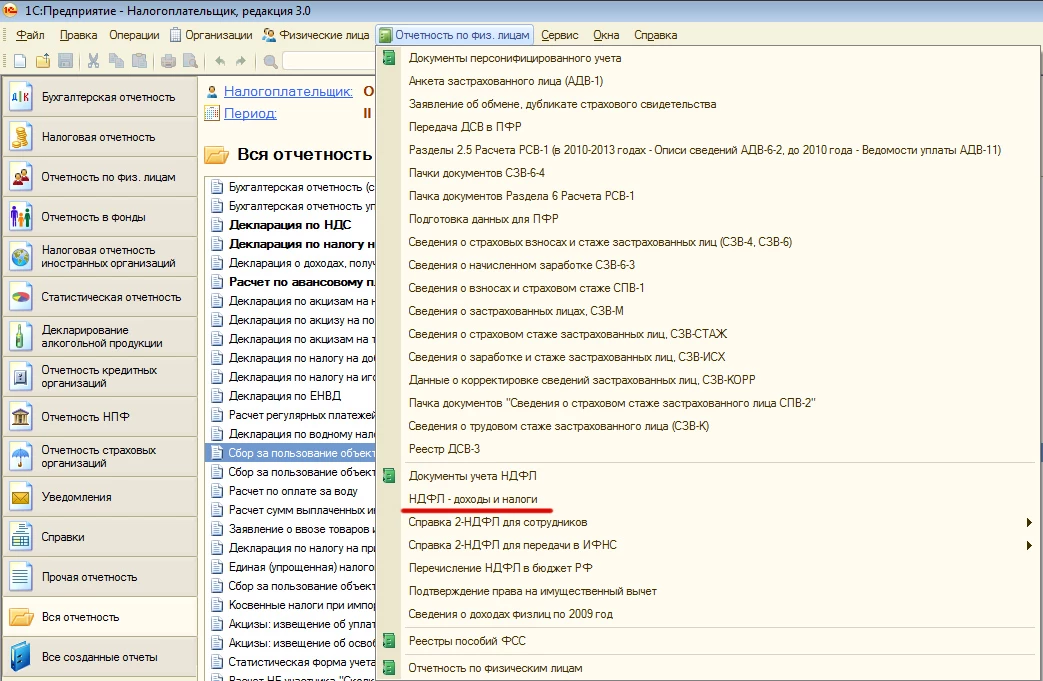The image size is (1043, 681).
Task: Click the green icon beside Реестры пособий ФСС
Action: click(x=389, y=641)
